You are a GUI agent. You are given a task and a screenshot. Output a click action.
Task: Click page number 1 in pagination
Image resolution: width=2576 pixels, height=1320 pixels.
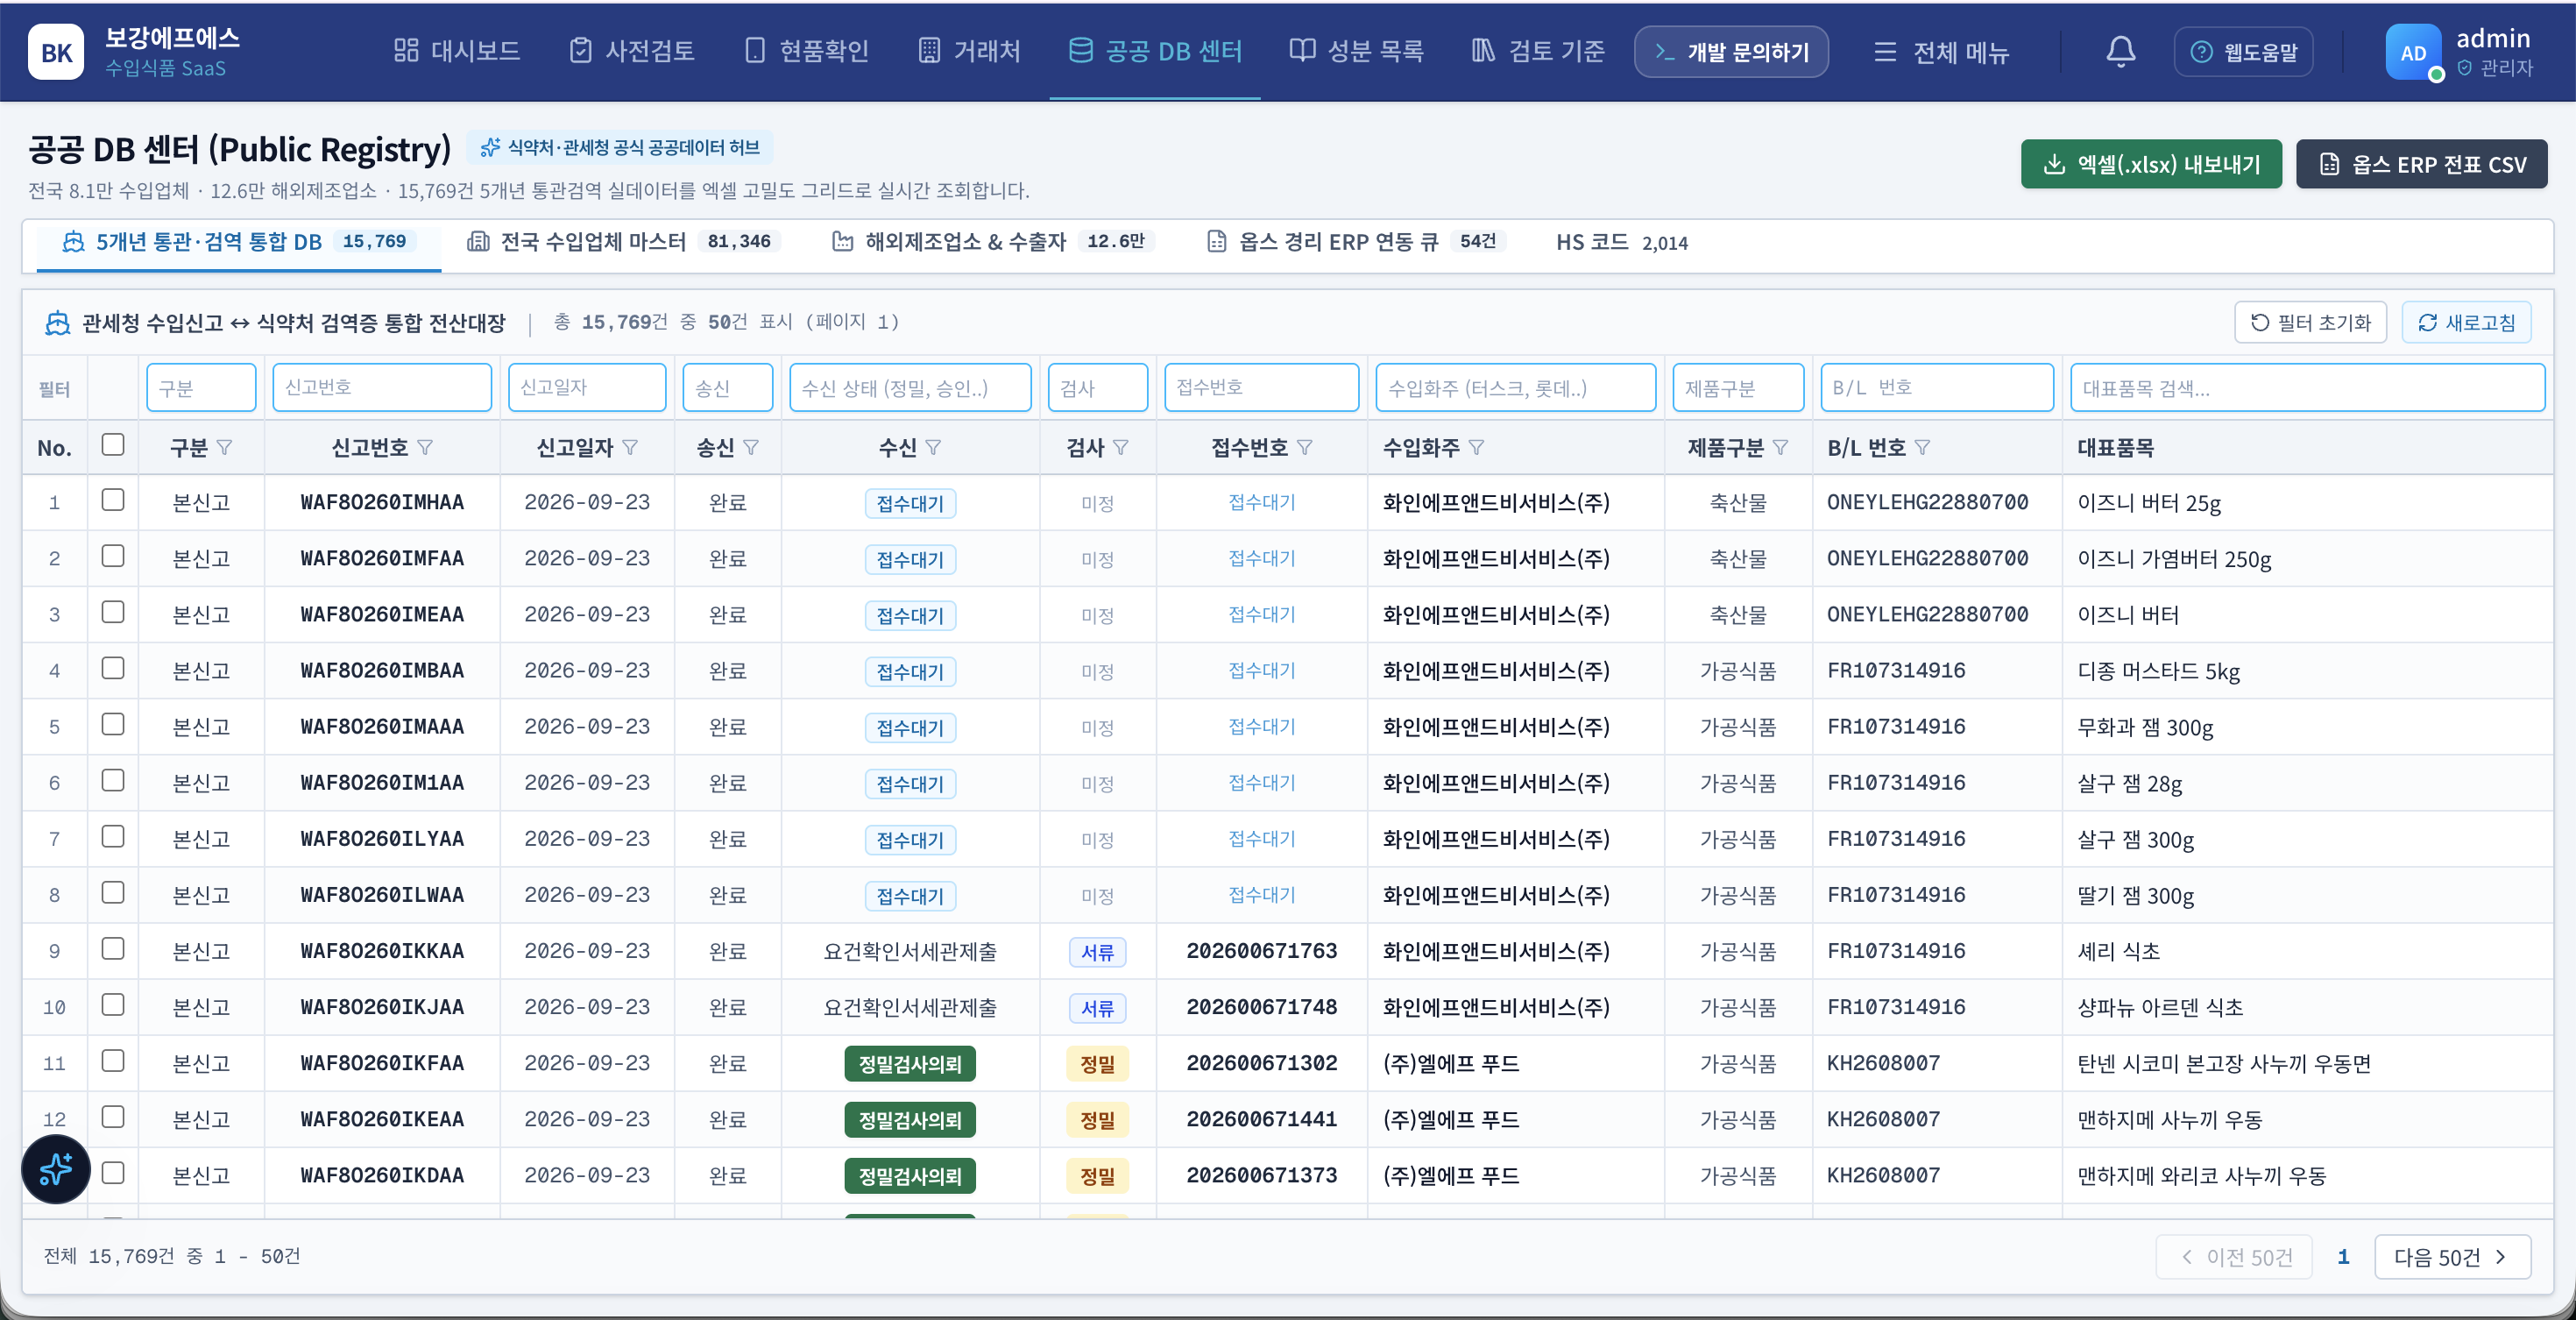click(2342, 1257)
